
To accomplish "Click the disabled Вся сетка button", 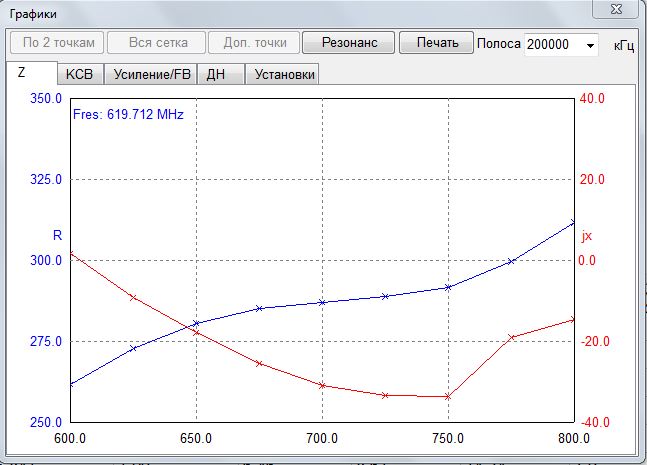I will [157, 42].
